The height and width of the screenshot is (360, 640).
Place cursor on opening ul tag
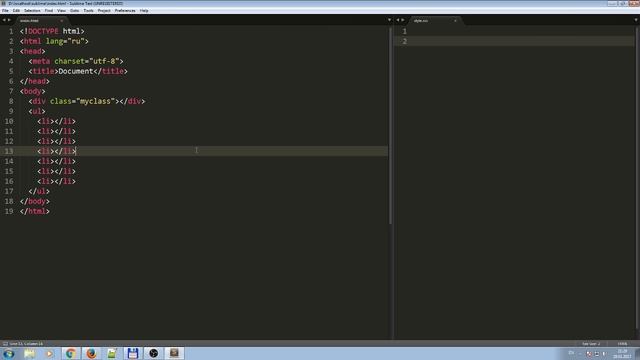[37, 111]
